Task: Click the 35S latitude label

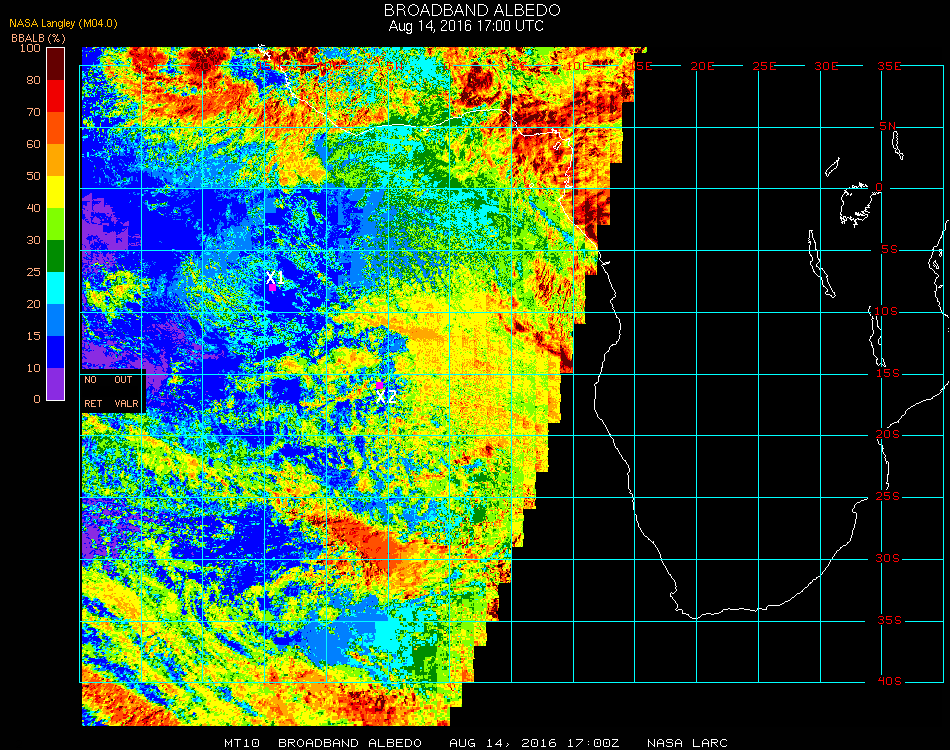Action: click(x=889, y=620)
